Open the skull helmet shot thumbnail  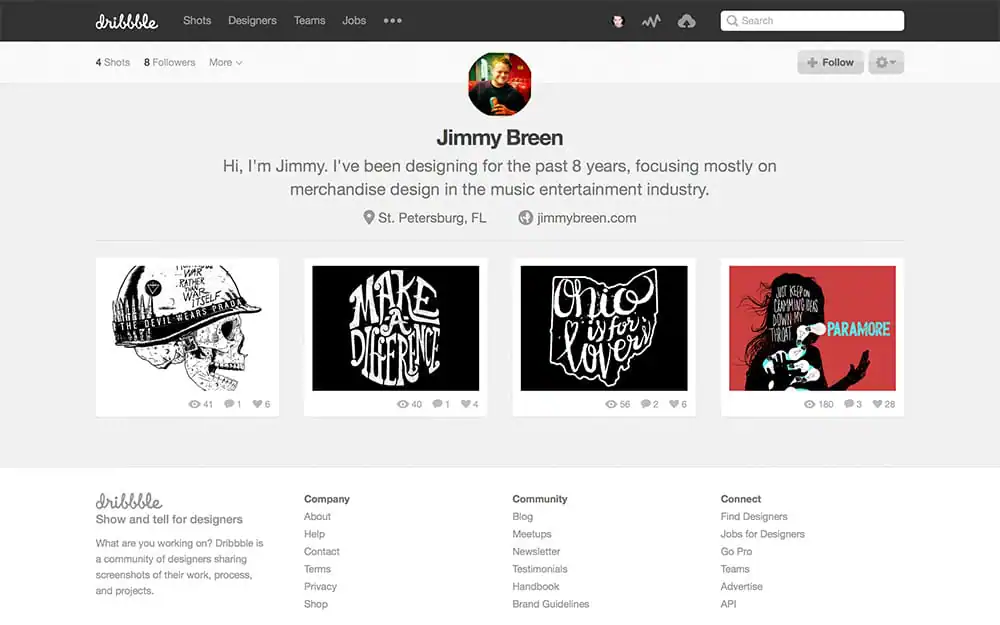click(188, 328)
